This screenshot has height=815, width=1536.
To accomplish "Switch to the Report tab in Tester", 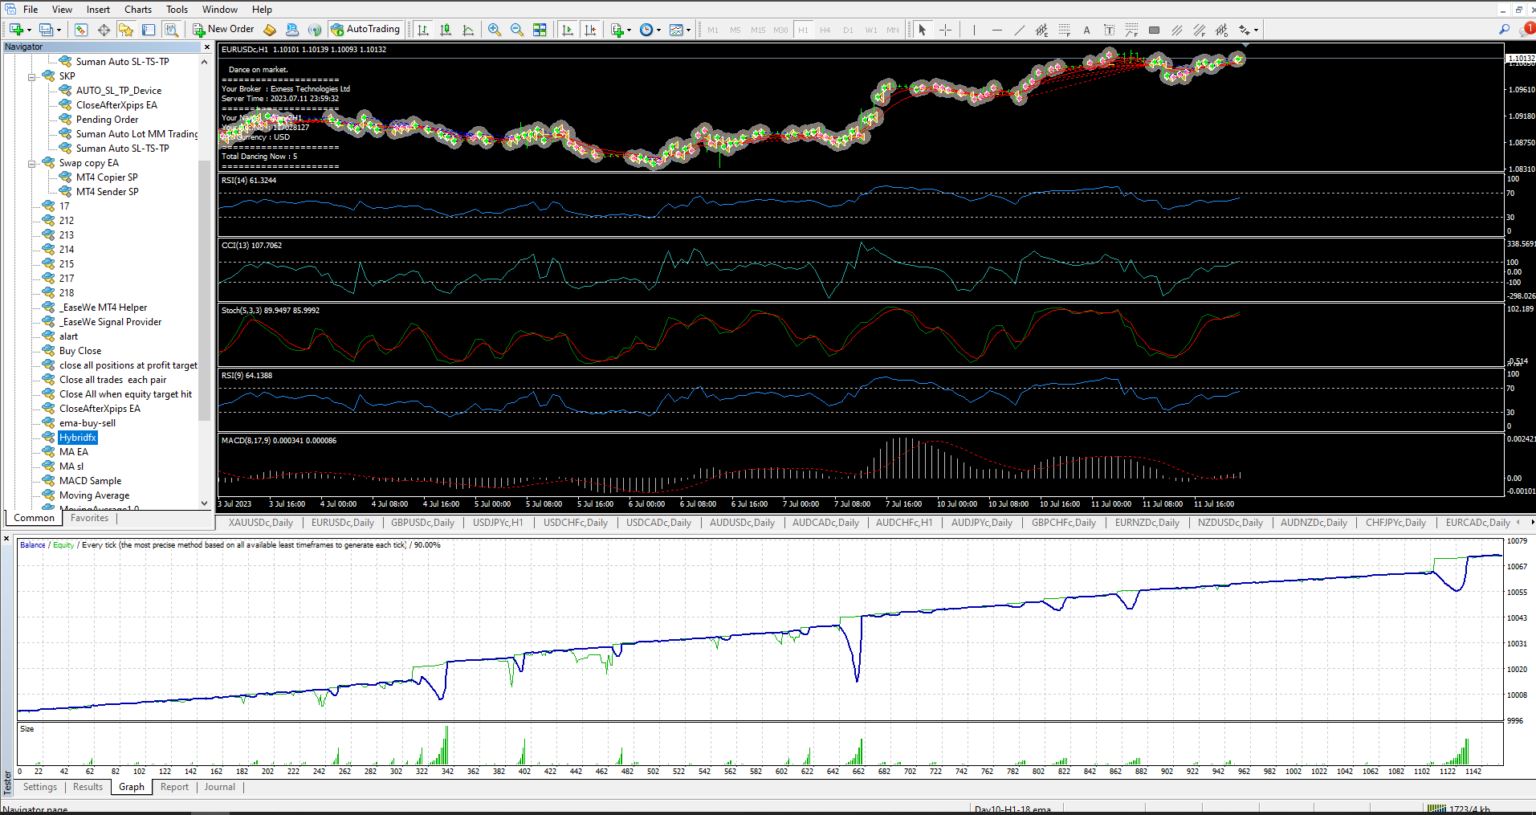I will click(174, 787).
